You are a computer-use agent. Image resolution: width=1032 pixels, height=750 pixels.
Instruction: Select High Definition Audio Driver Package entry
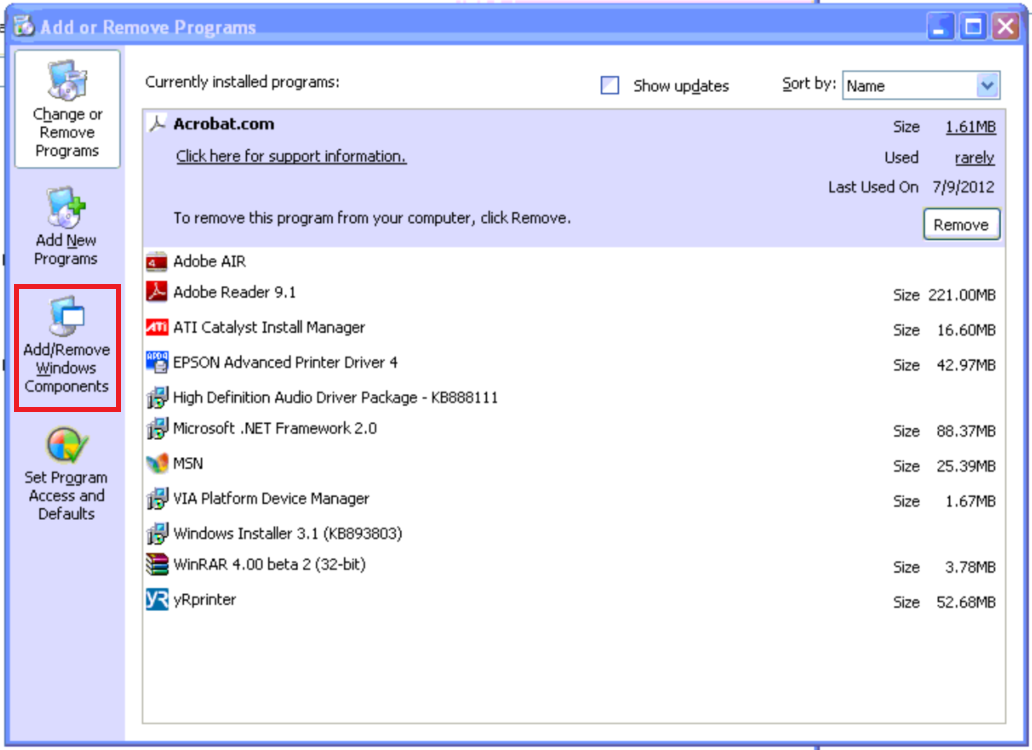point(573,397)
